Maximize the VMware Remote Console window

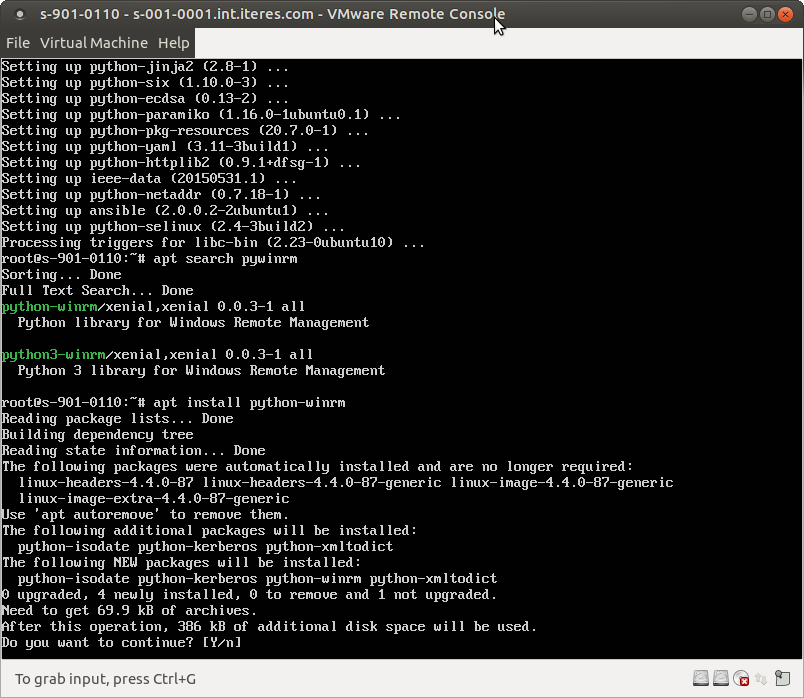(x=767, y=14)
